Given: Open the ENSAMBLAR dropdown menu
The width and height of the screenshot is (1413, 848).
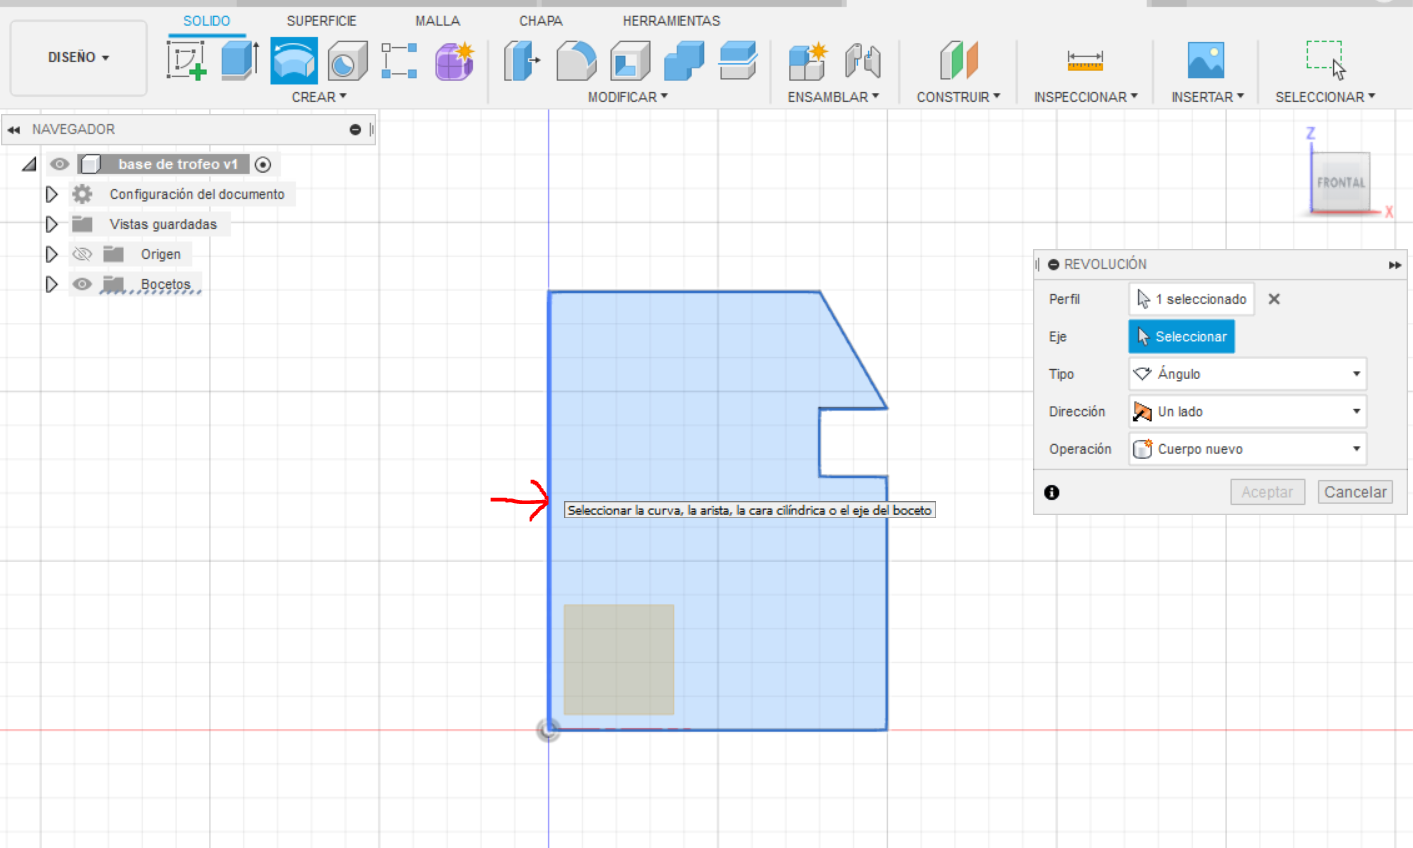Looking at the screenshot, I should pos(833,97).
